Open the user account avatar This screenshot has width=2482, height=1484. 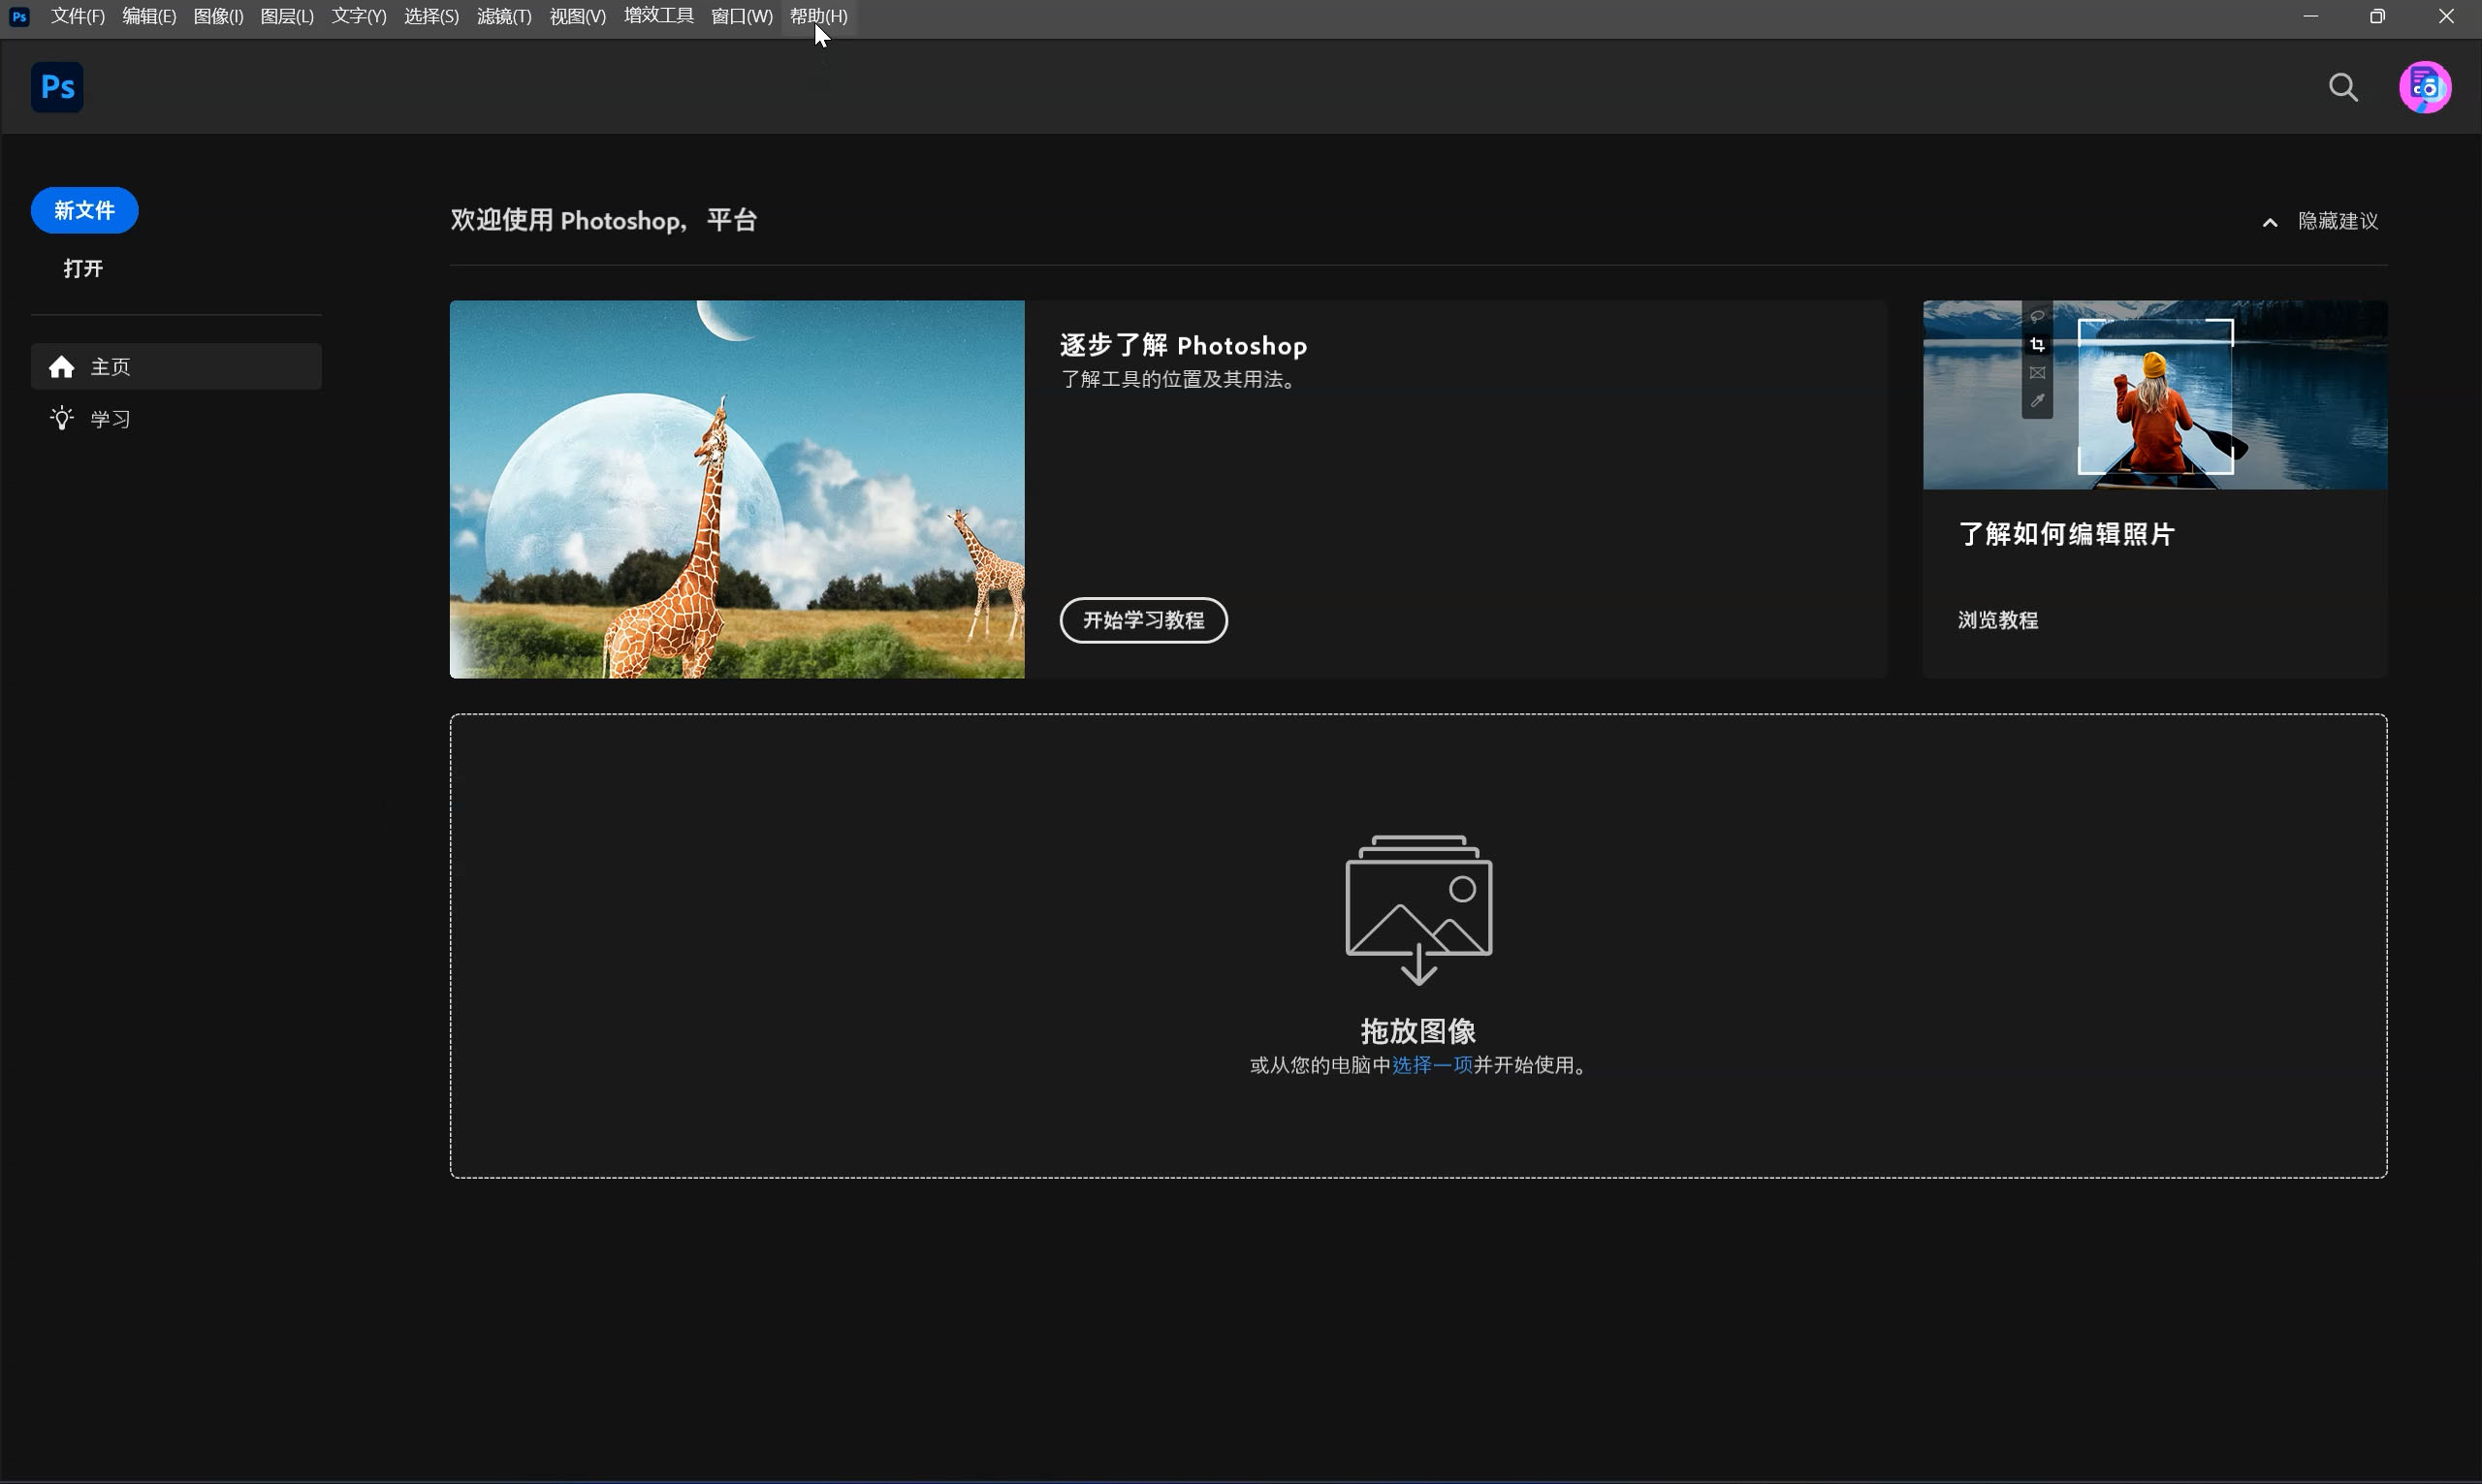point(2424,87)
